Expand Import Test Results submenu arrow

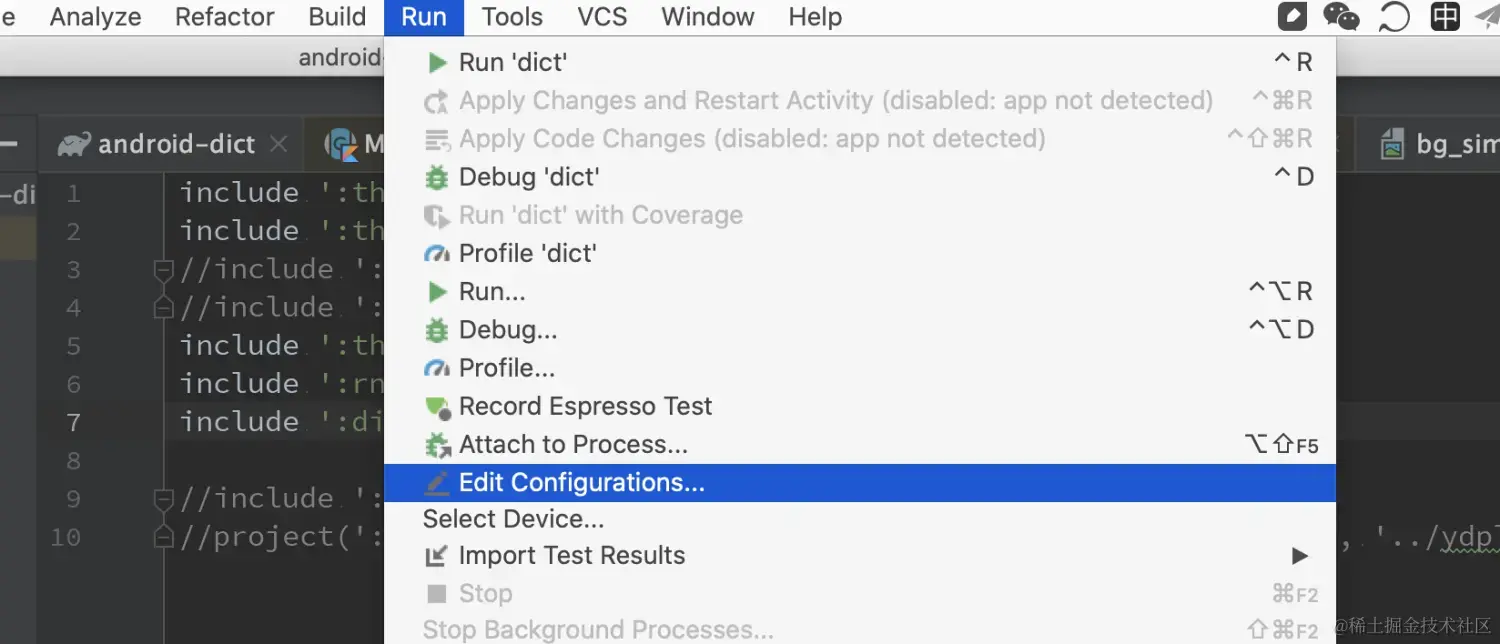pyautogui.click(x=1299, y=556)
